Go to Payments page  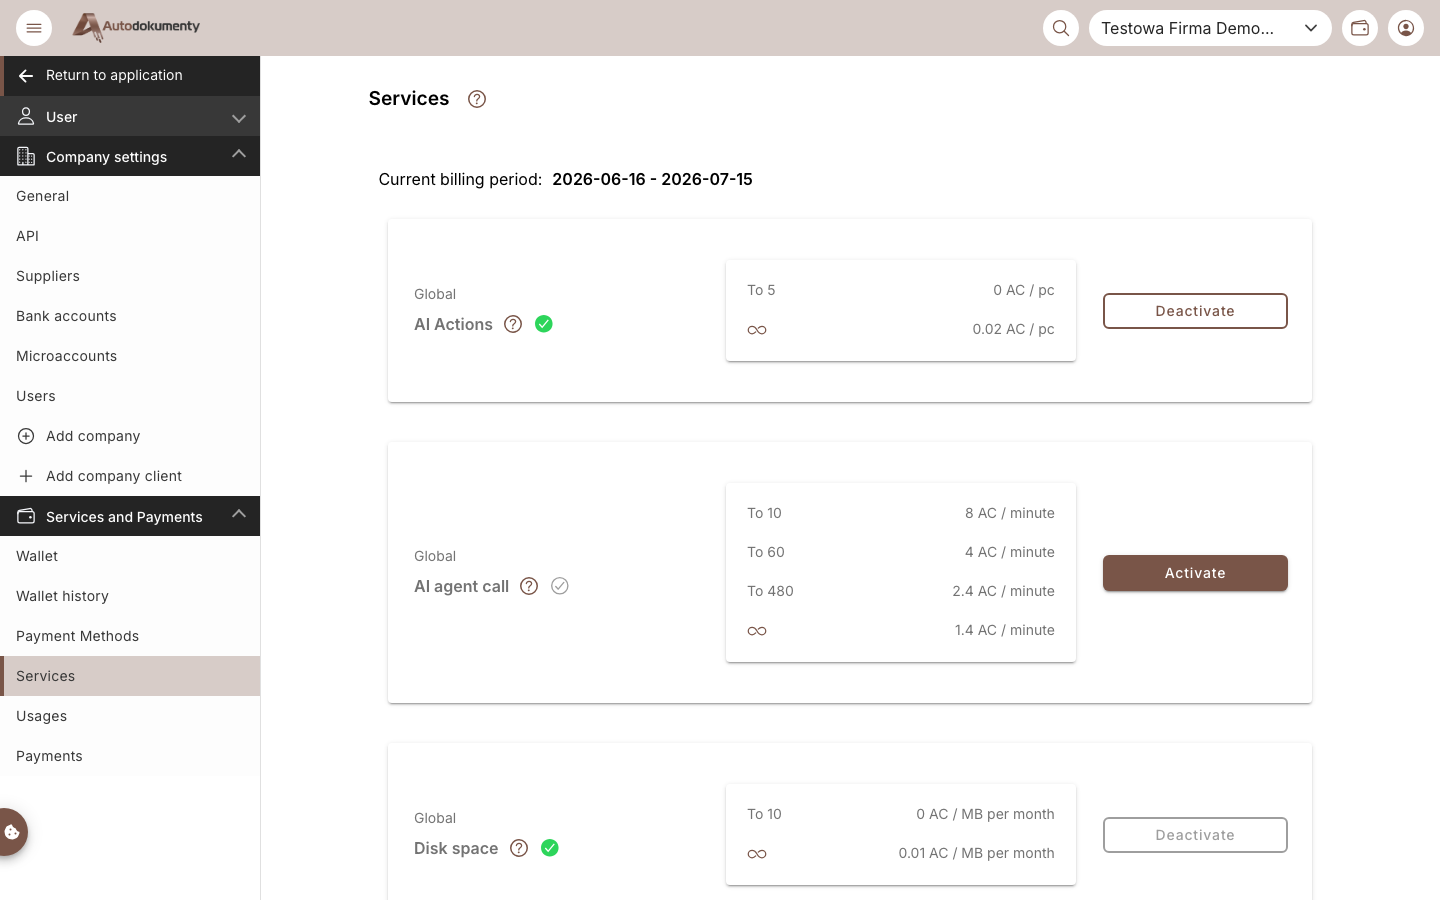[x=130, y=756]
